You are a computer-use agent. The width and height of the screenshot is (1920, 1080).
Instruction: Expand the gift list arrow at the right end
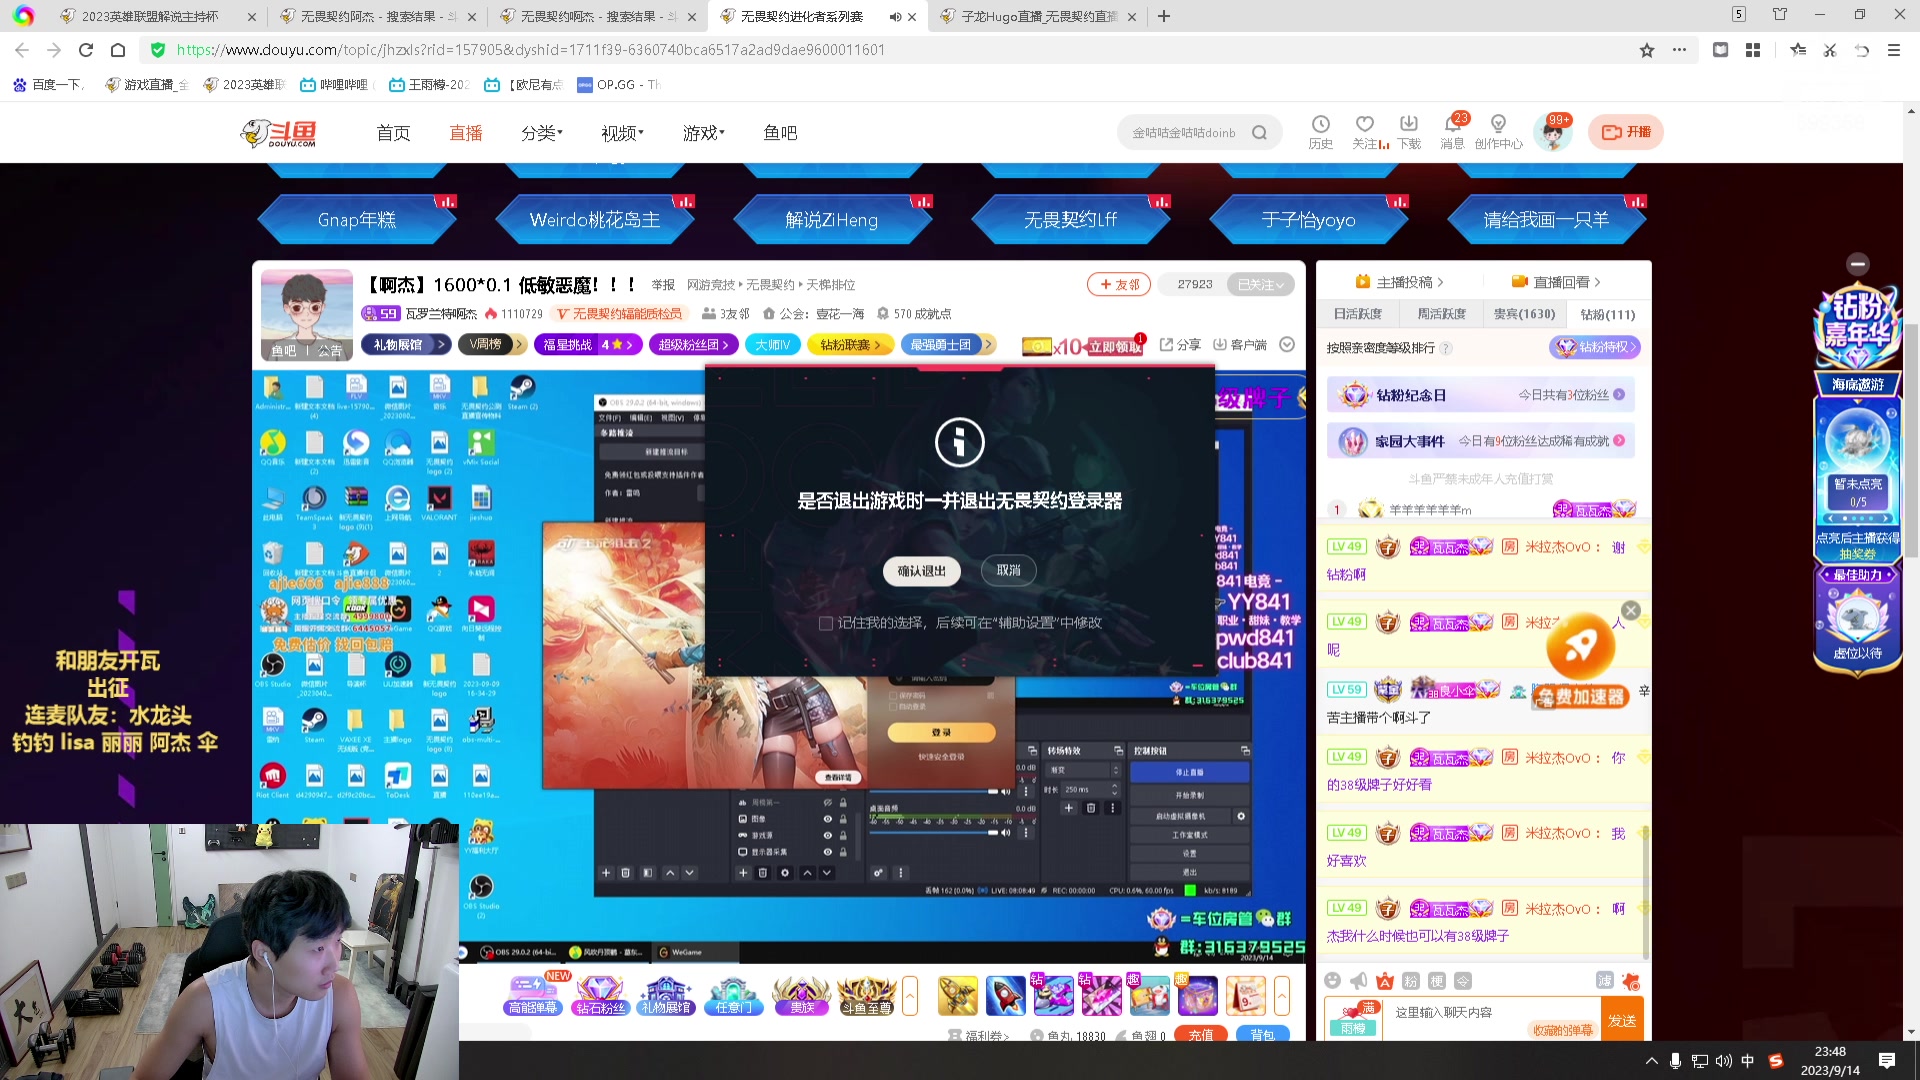[x=1282, y=996]
